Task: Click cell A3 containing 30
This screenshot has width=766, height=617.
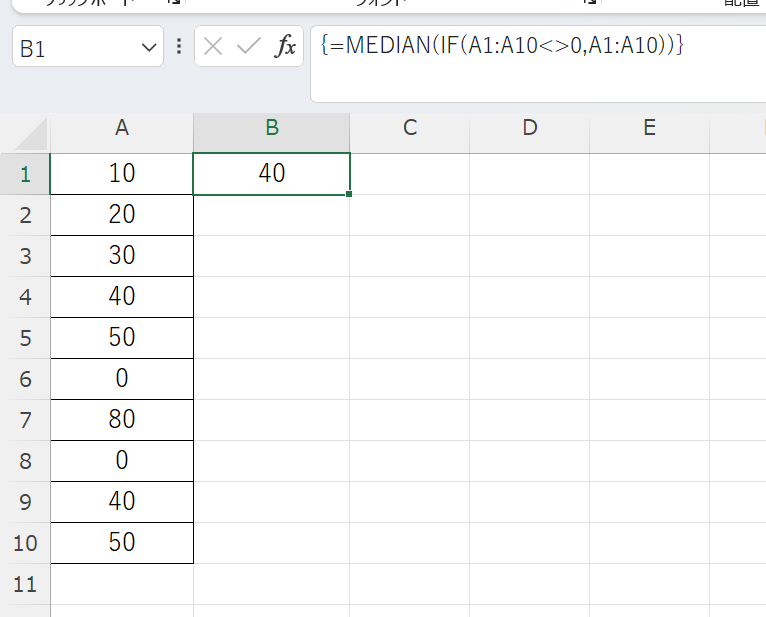Action: click(121, 256)
